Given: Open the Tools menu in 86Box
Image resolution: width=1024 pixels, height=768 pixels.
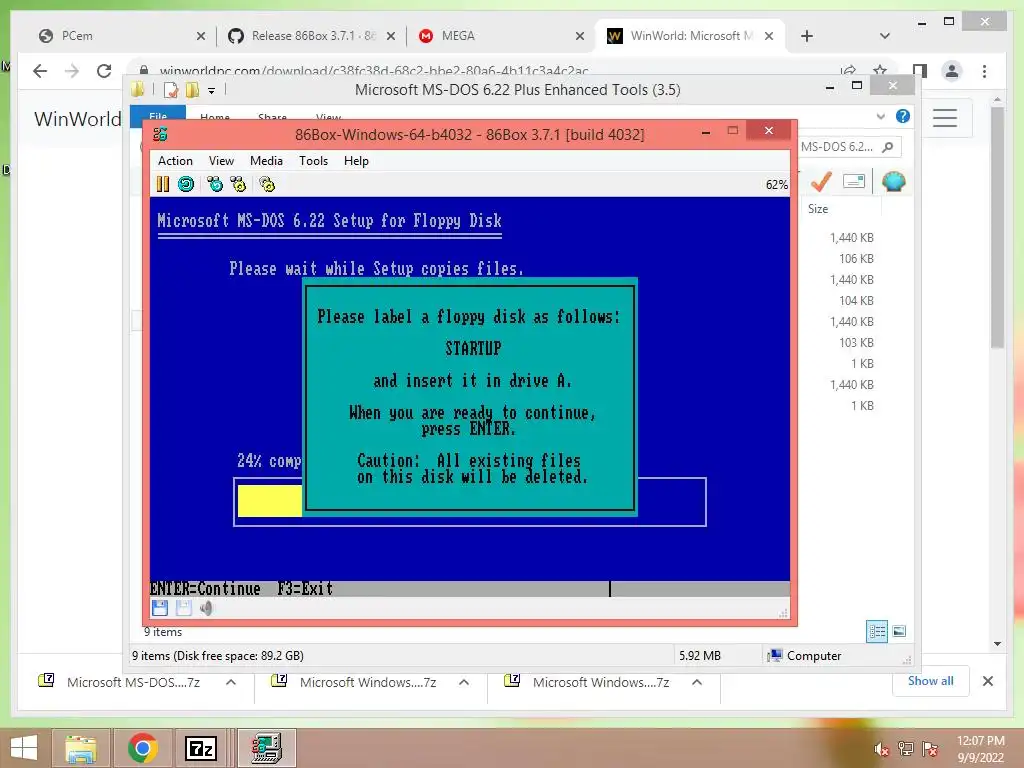Looking at the screenshot, I should pyautogui.click(x=313, y=161).
